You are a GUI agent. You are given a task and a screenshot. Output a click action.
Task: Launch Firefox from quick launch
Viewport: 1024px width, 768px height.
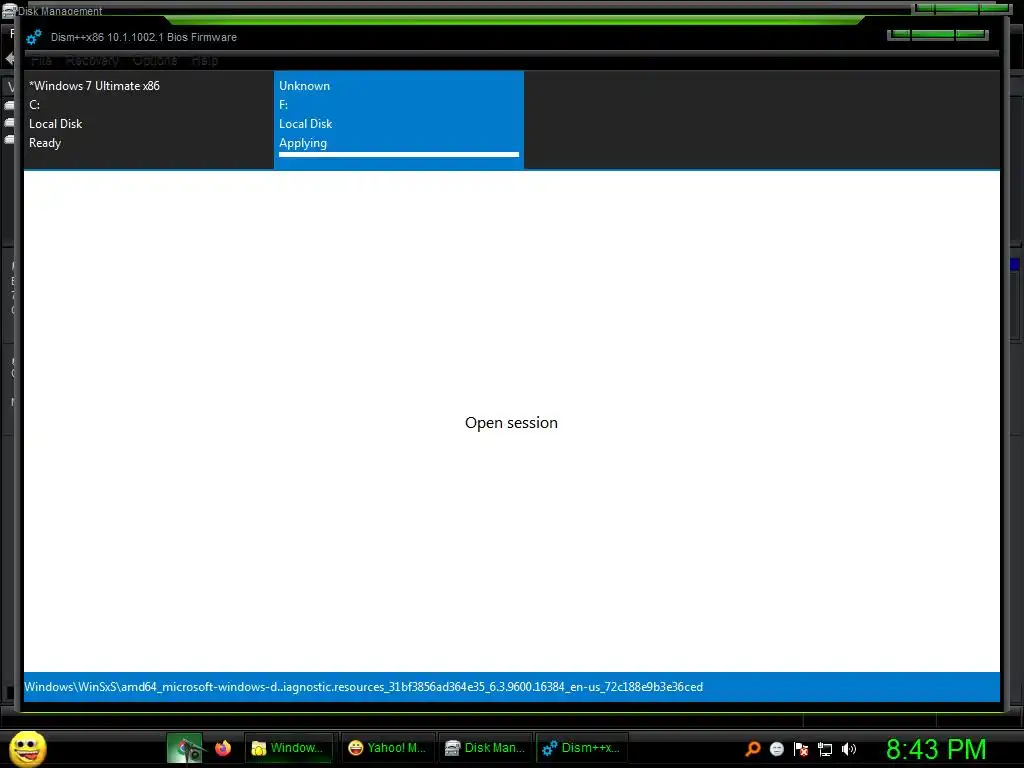(223, 748)
